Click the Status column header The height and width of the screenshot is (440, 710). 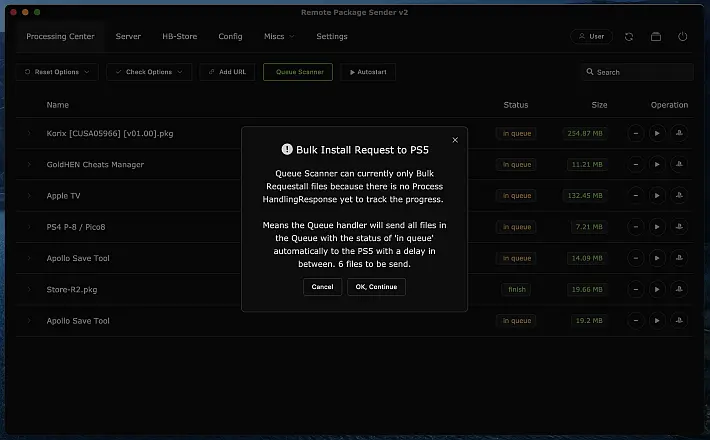(x=516, y=105)
